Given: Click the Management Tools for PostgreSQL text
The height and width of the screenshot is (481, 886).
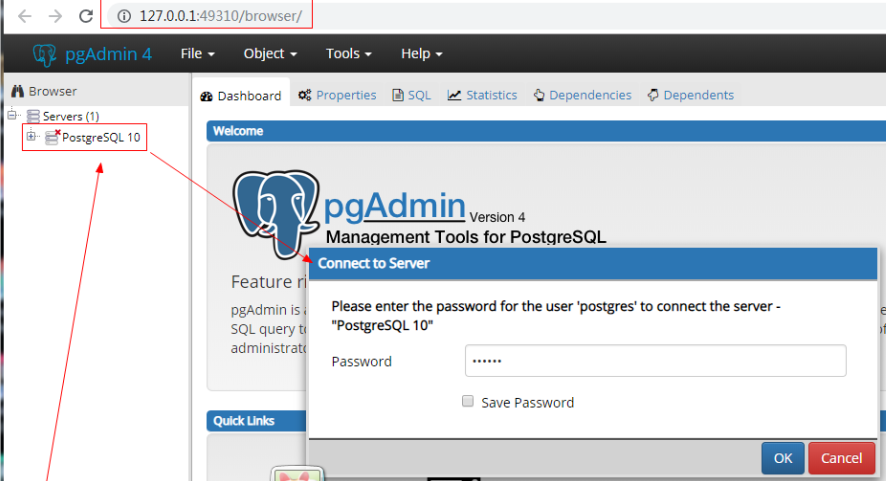Looking at the screenshot, I should coord(466,237).
